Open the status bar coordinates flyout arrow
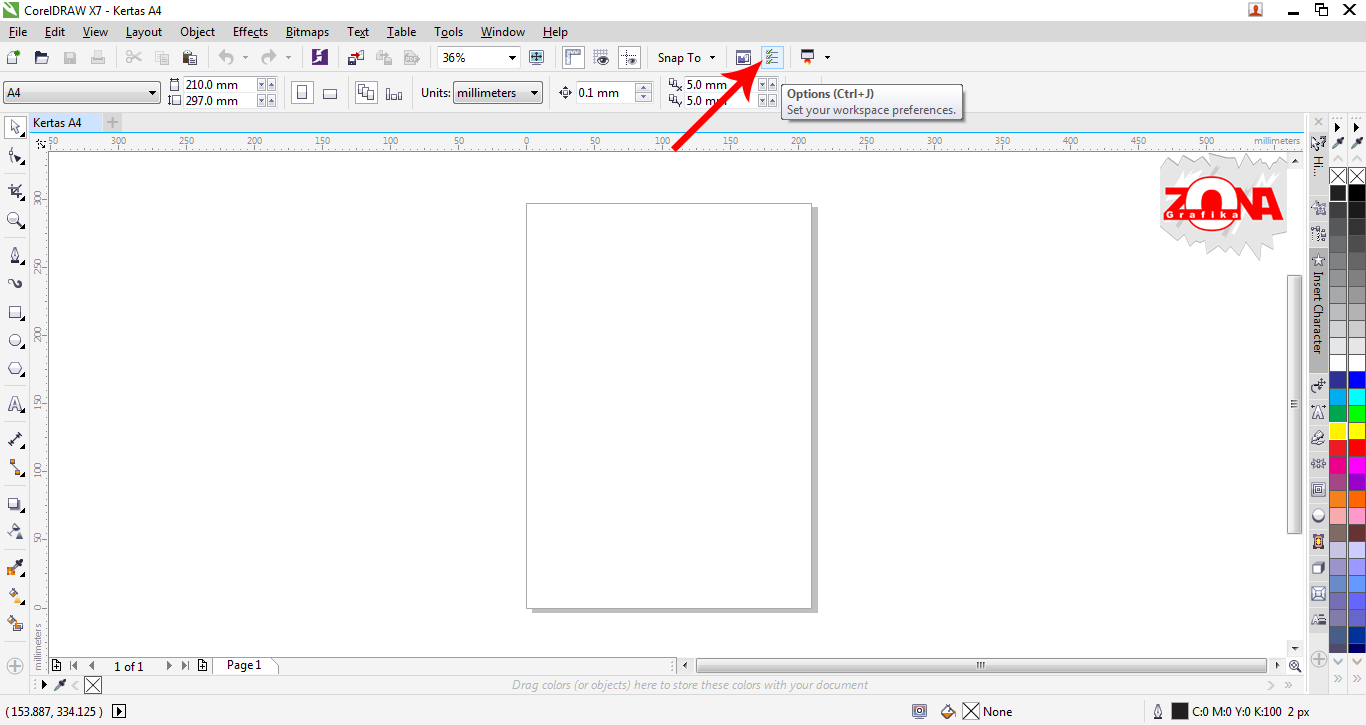Viewport: 1366px width, 725px height. [119, 711]
